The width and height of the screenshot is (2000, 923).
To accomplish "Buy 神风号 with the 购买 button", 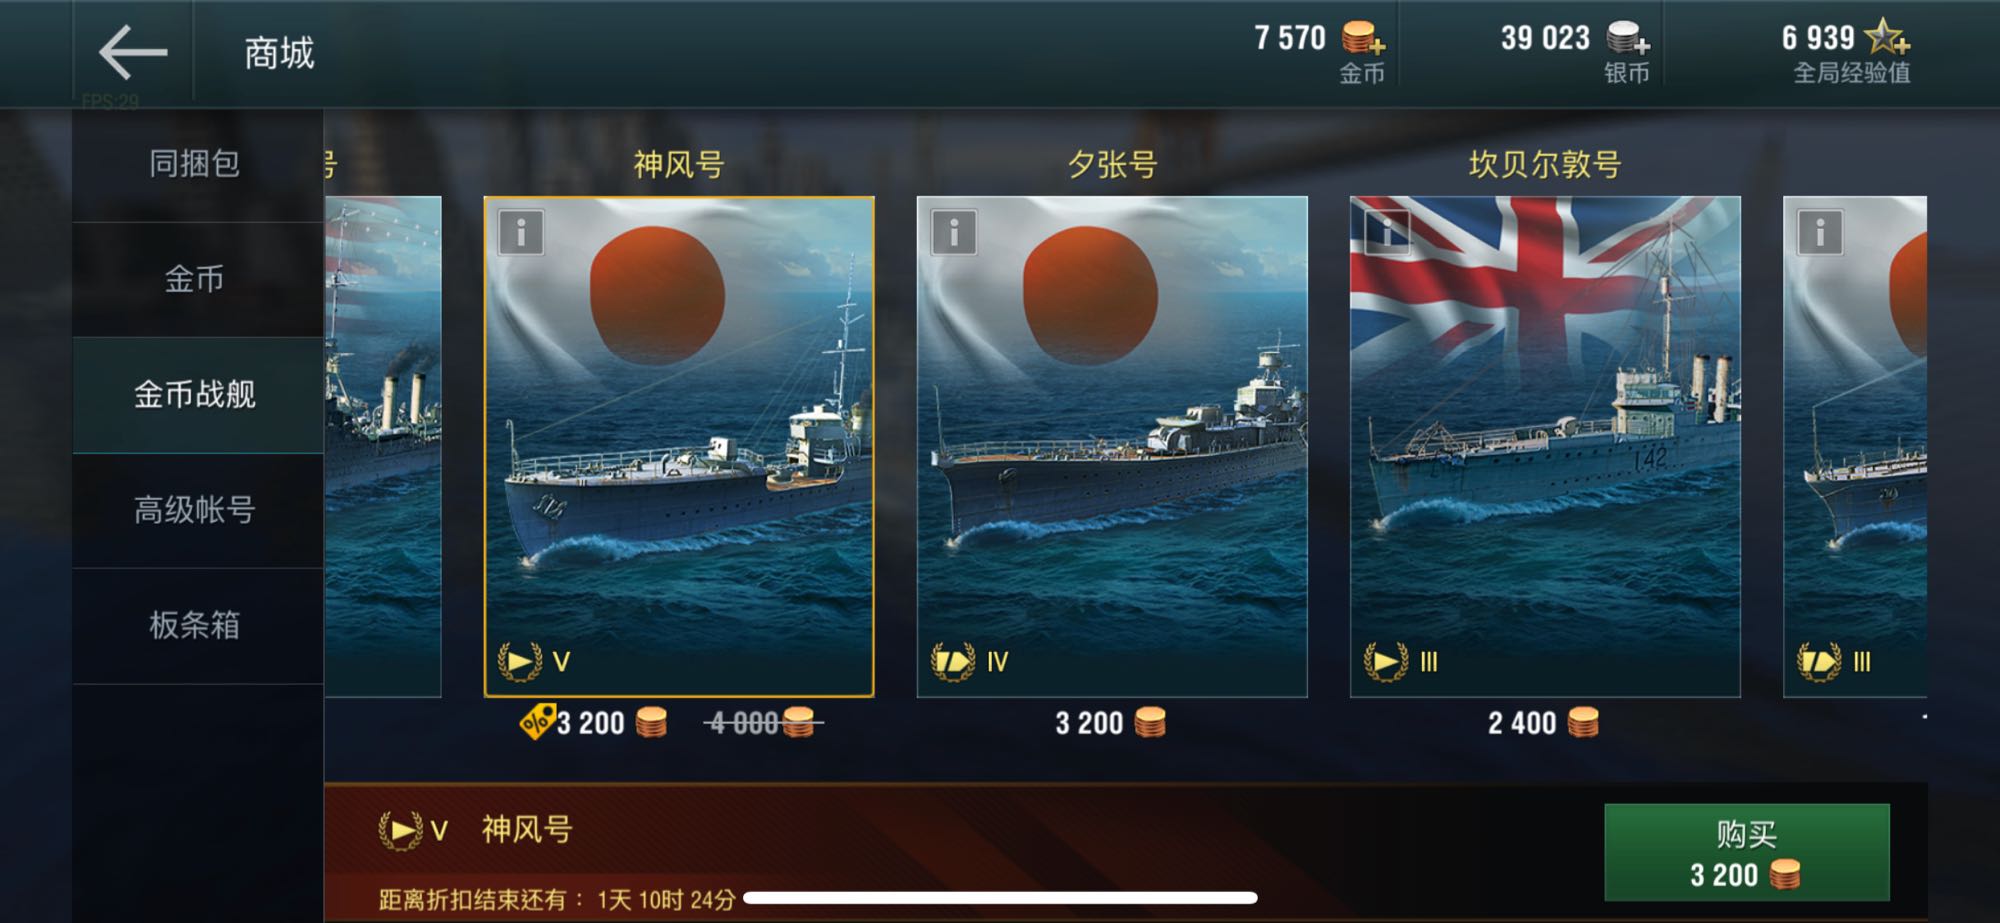I will coord(1747,853).
